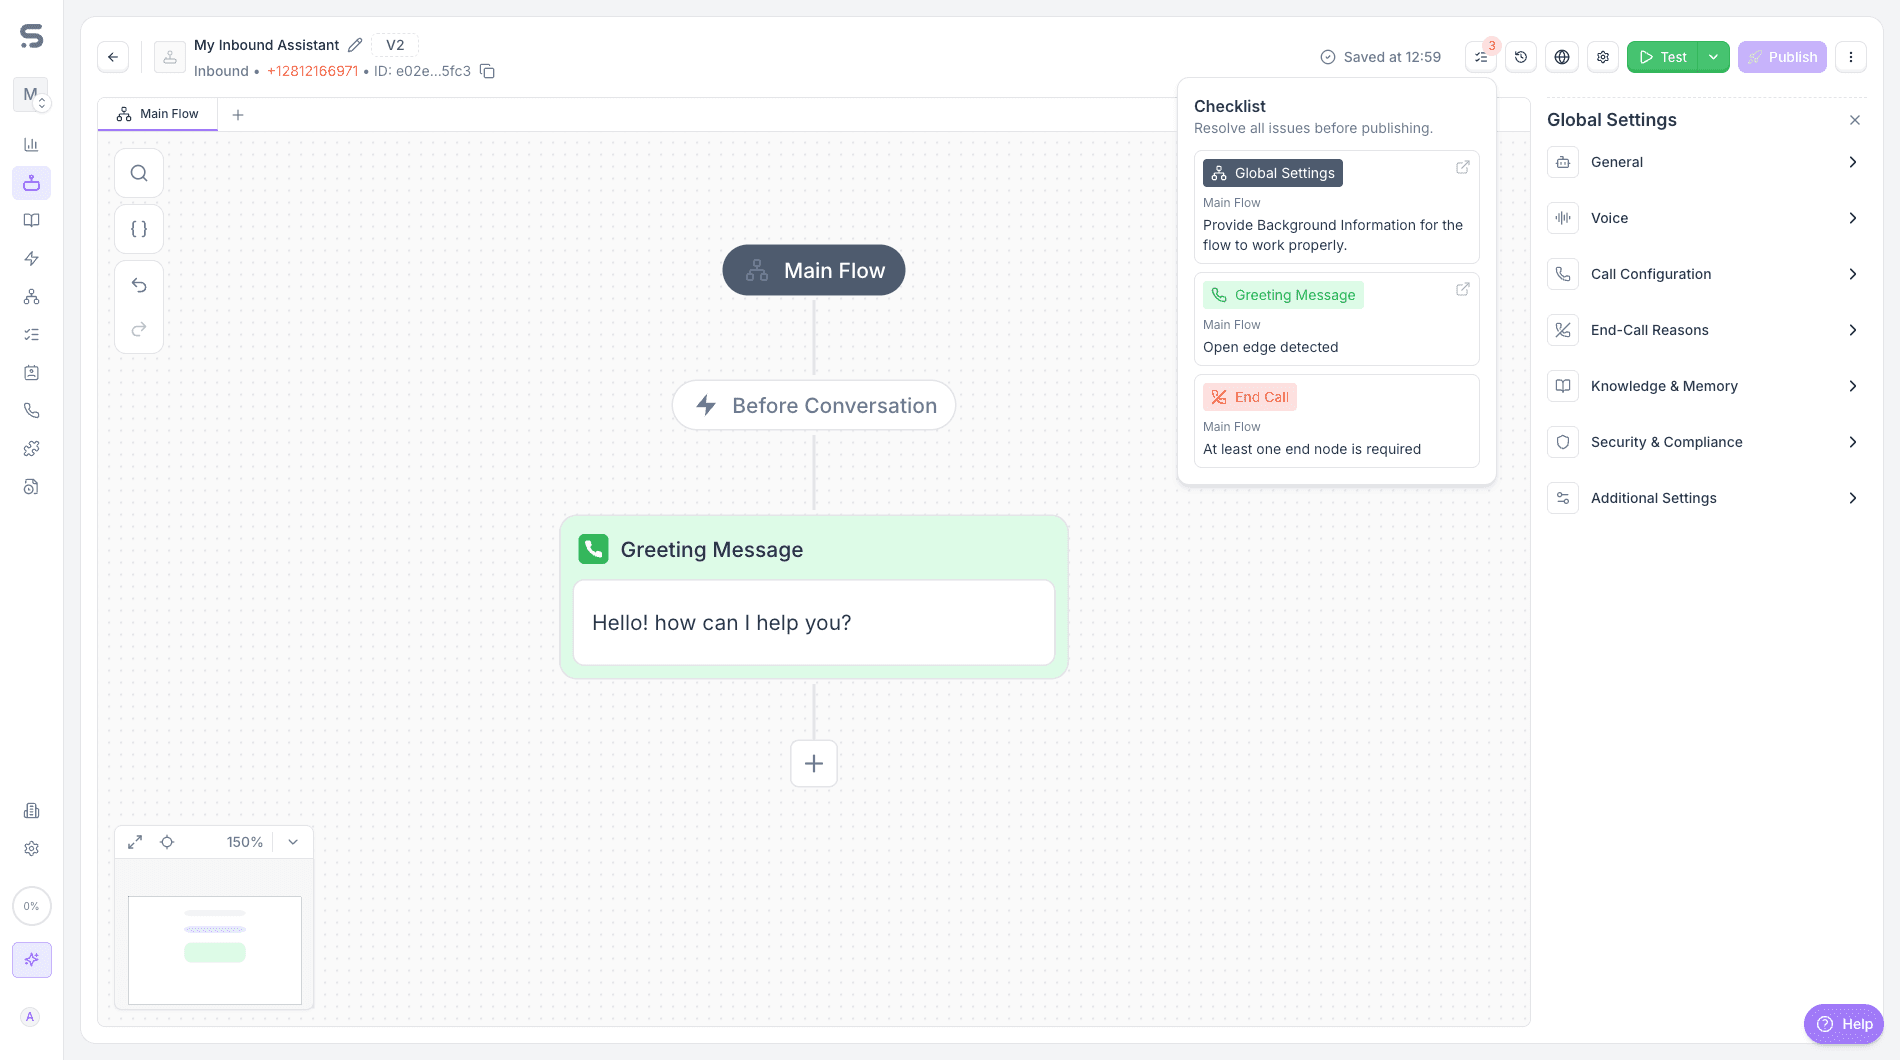The image size is (1900, 1060).
Task: Rename the assistant using the pencil icon
Action: click(x=355, y=44)
